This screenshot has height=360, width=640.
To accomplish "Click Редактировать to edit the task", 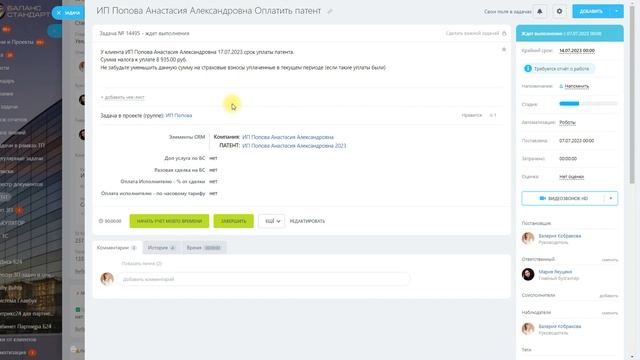I will point(307,221).
